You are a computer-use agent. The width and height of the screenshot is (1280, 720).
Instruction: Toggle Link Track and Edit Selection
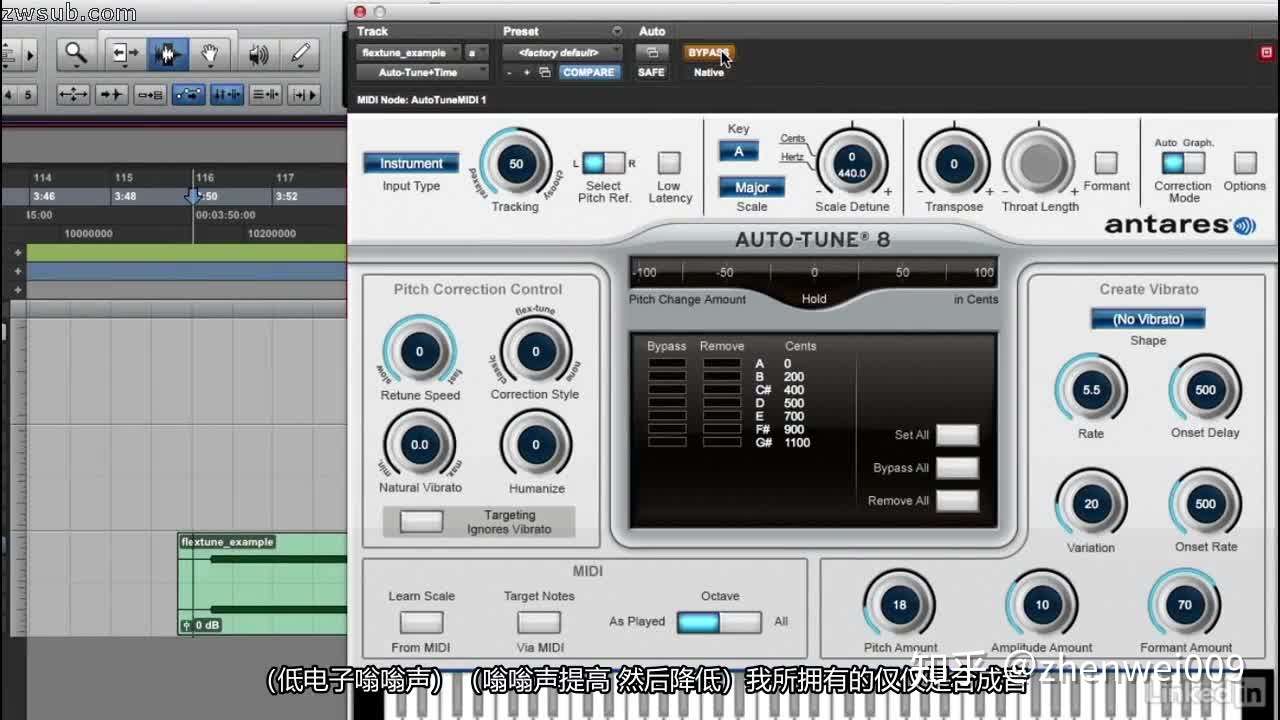[x=265, y=95]
